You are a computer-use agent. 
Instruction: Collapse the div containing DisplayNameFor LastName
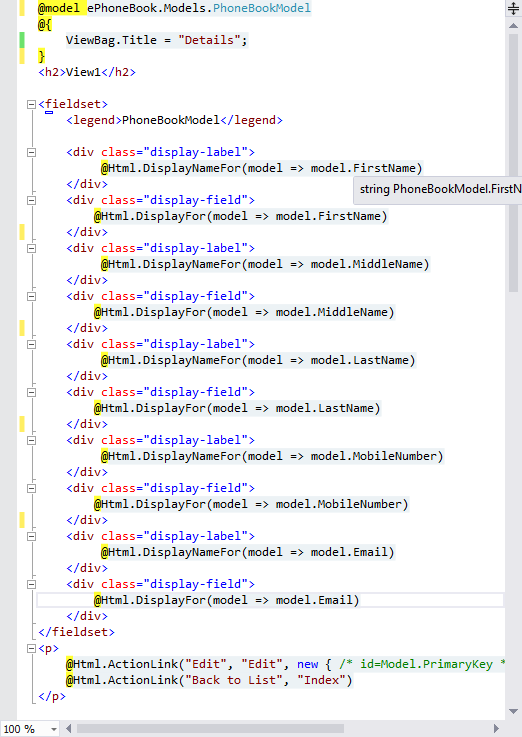pyautogui.click(x=31, y=344)
